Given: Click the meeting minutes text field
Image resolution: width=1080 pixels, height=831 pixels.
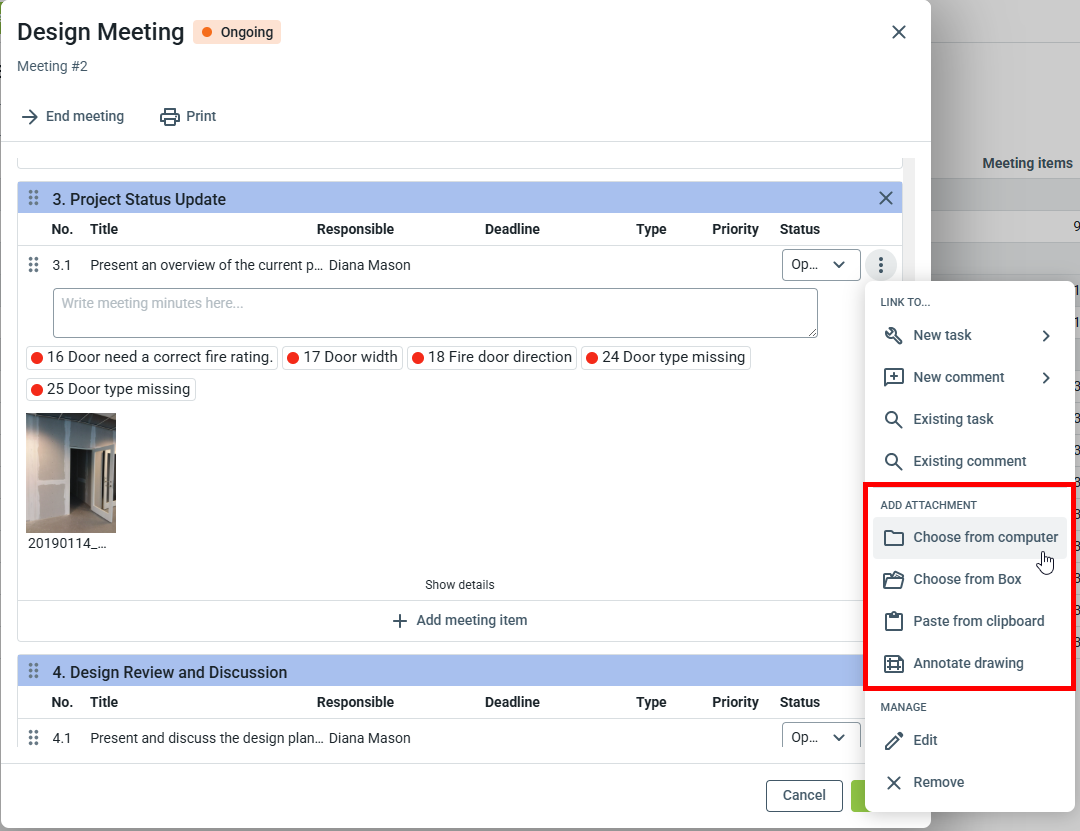Looking at the screenshot, I should tap(435, 313).
